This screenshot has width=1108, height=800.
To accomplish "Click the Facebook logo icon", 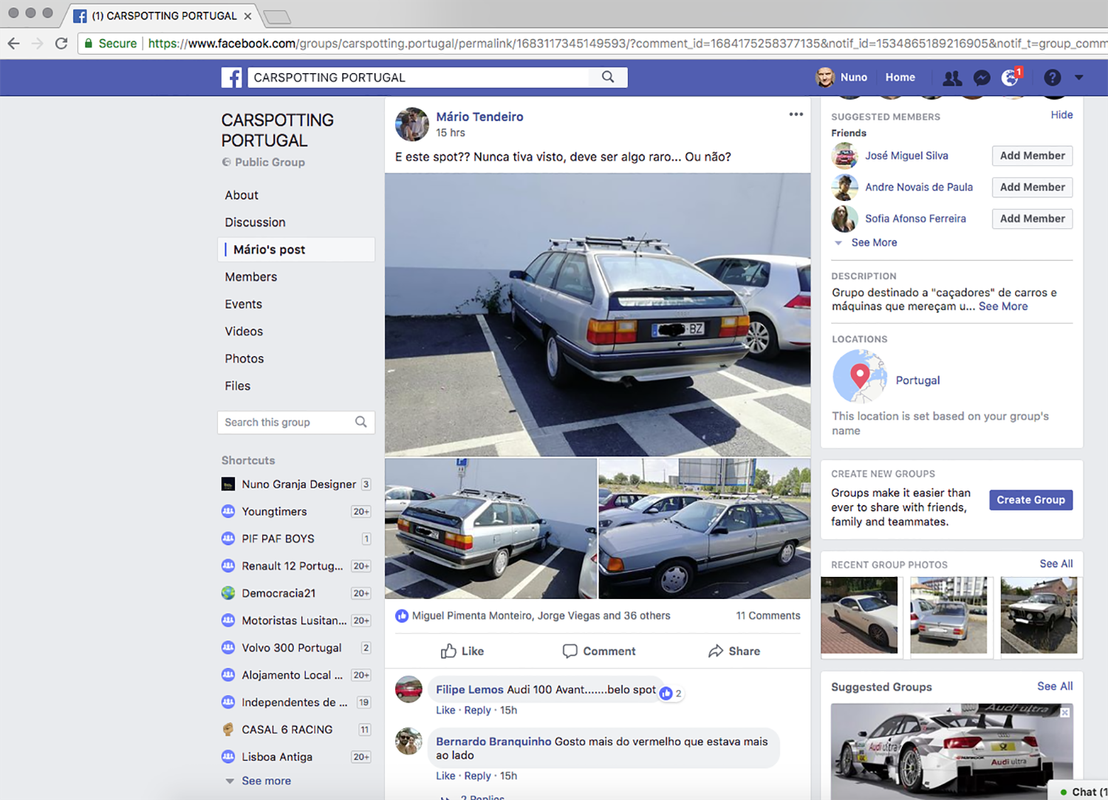I will click(231, 78).
